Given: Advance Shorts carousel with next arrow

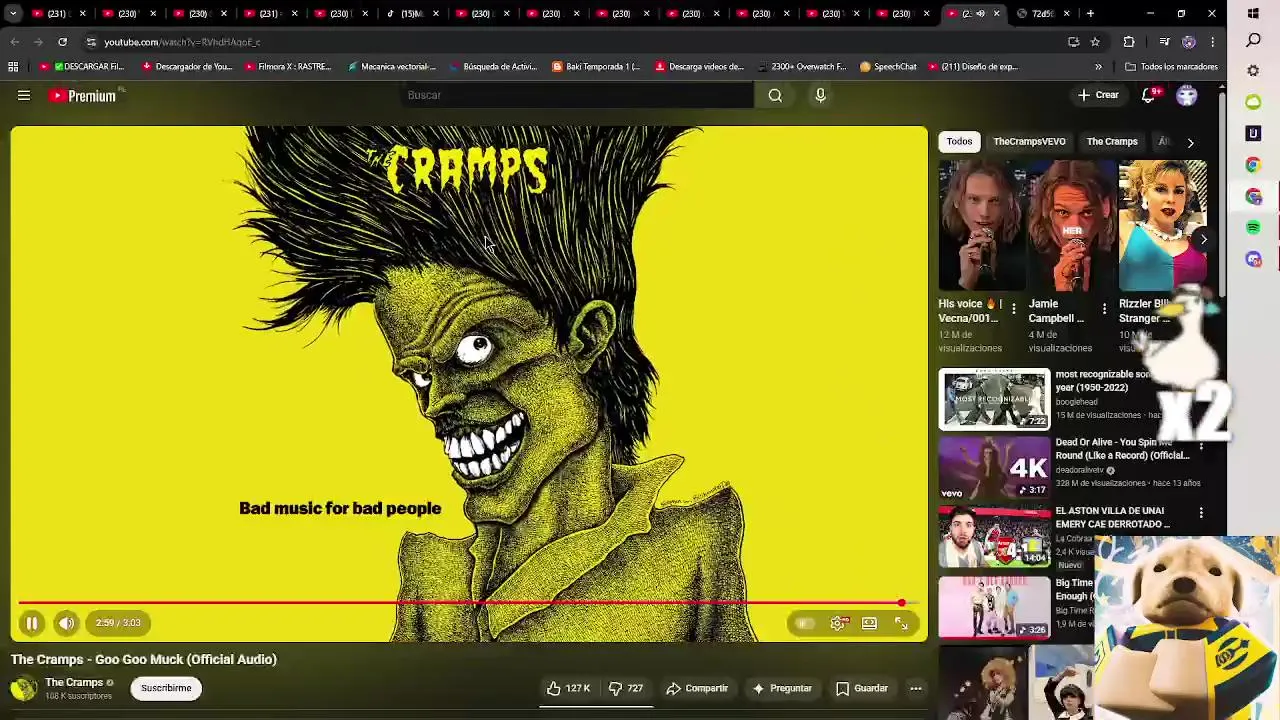Looking at the screenshot, I should click(1203, 240).
